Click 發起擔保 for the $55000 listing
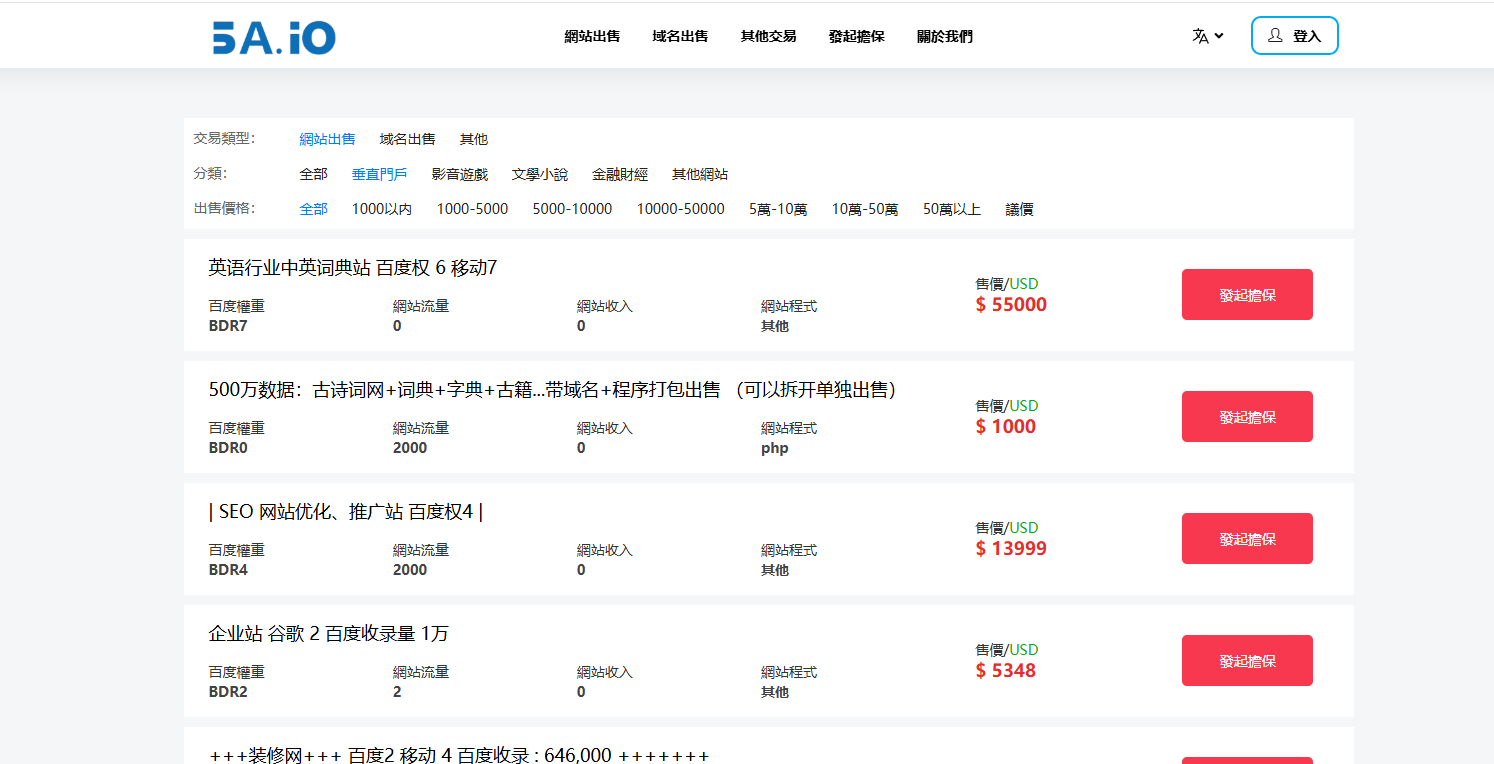The width and height of the screenshot is (1494, 764). (1247, 294)
